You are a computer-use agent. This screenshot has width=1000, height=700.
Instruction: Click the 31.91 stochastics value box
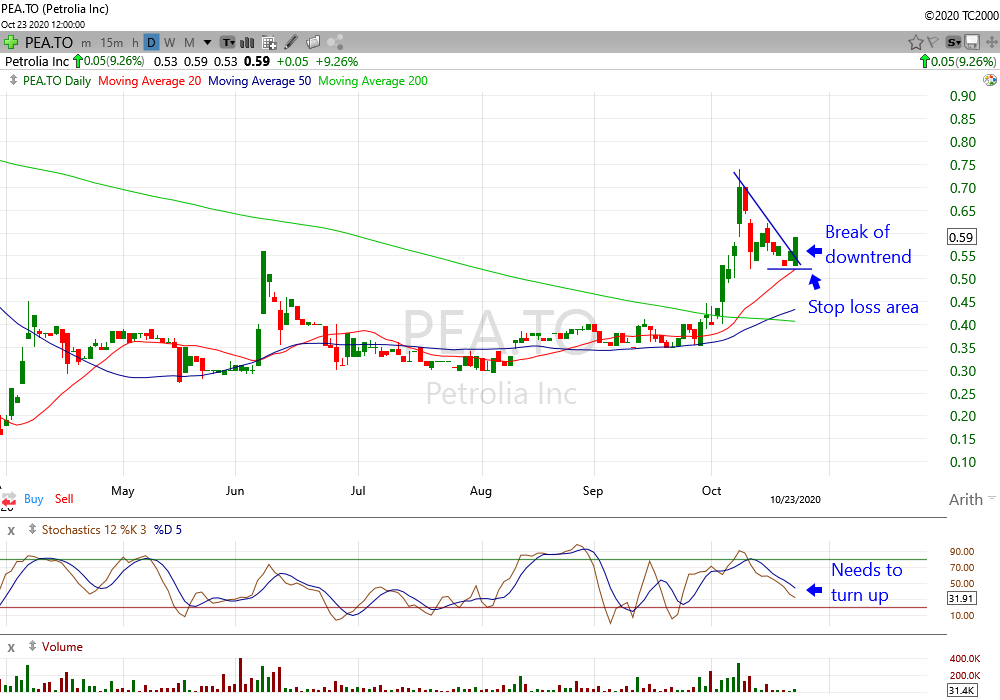(x=961, y=599)
